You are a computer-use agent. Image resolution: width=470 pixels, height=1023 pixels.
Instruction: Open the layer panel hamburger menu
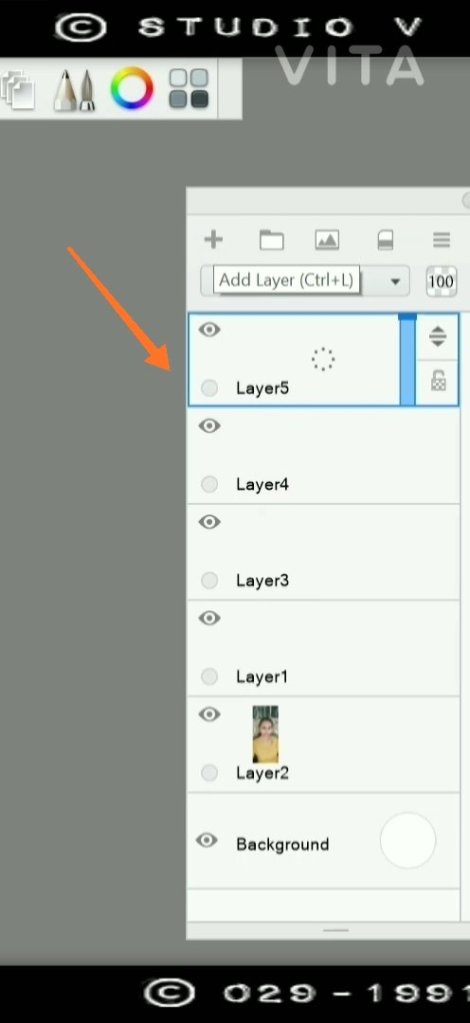442,240
